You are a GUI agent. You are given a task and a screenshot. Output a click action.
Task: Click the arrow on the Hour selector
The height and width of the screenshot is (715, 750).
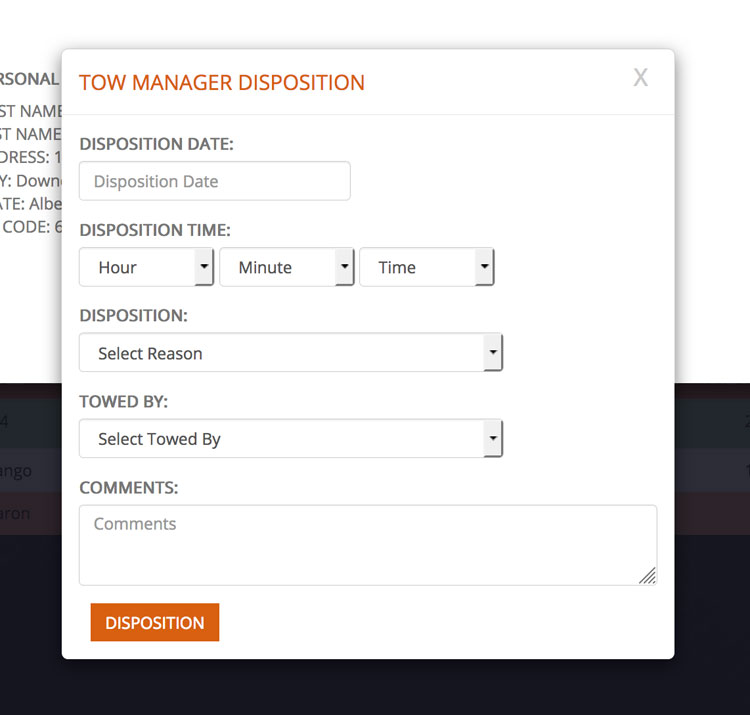[x=204, y=267]
